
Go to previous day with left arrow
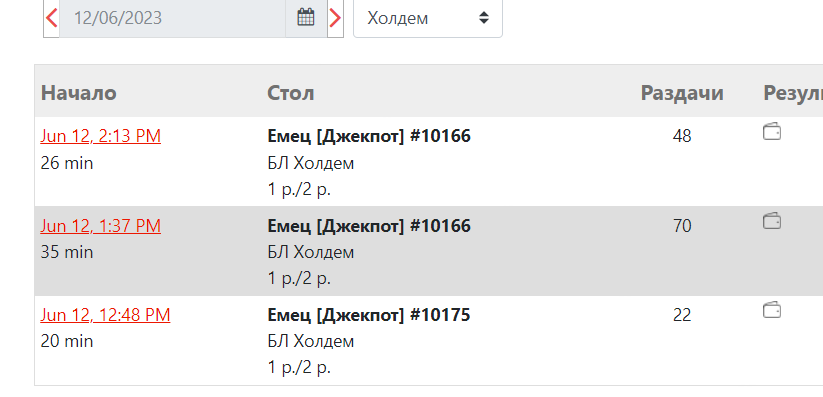pyautogui.click(x=51, y=18)
